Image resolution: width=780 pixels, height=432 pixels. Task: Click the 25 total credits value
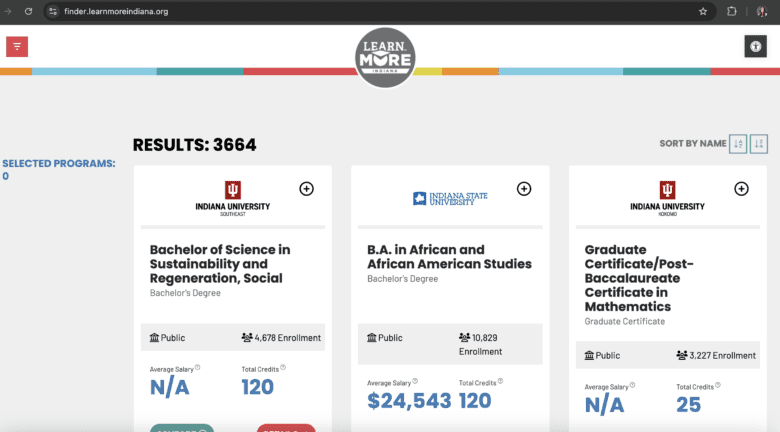click(x=688, y=405)
